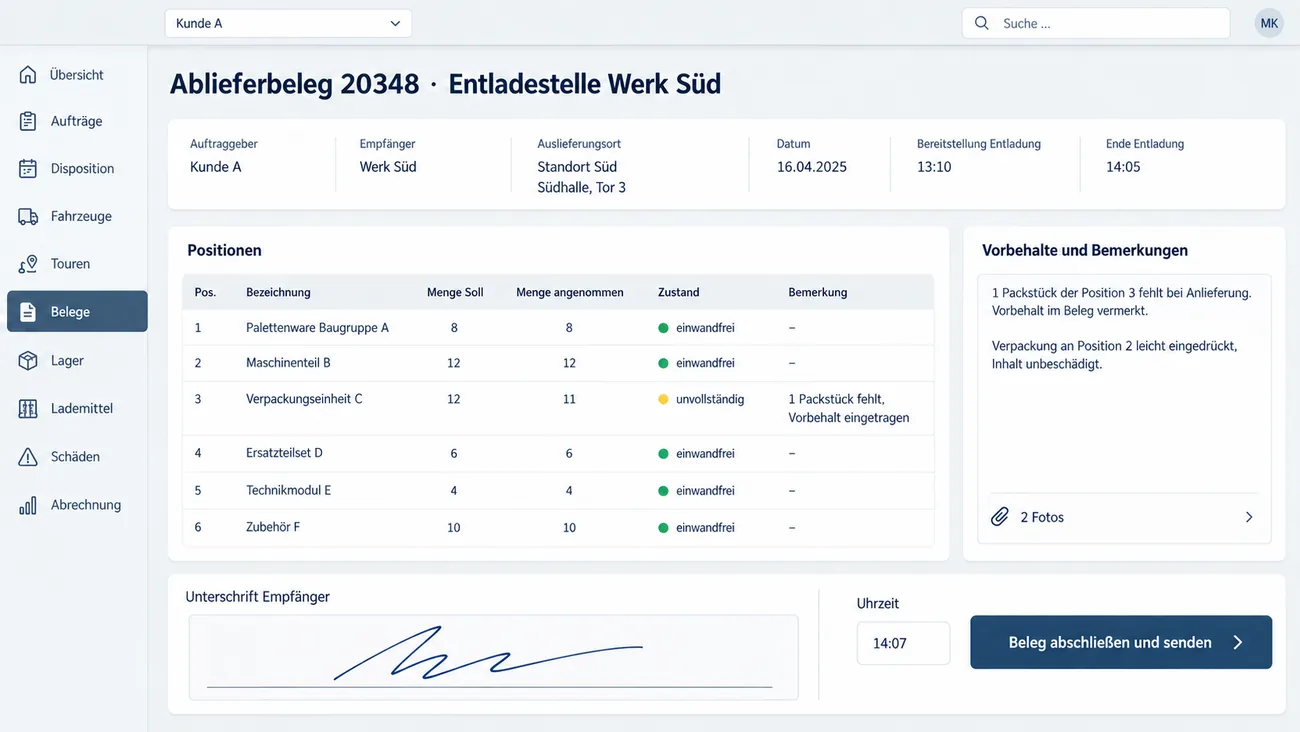
Task: Click the Suche search field
Action: 1096,23
